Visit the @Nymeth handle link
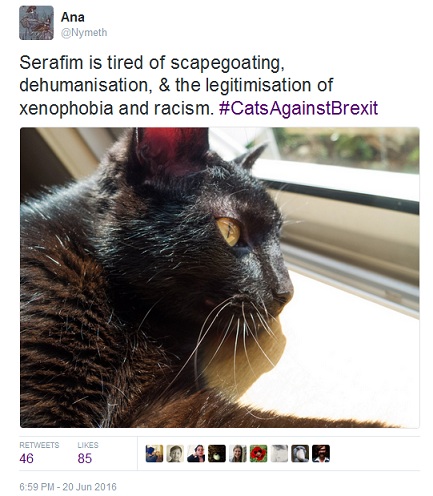 coord(84,33)
